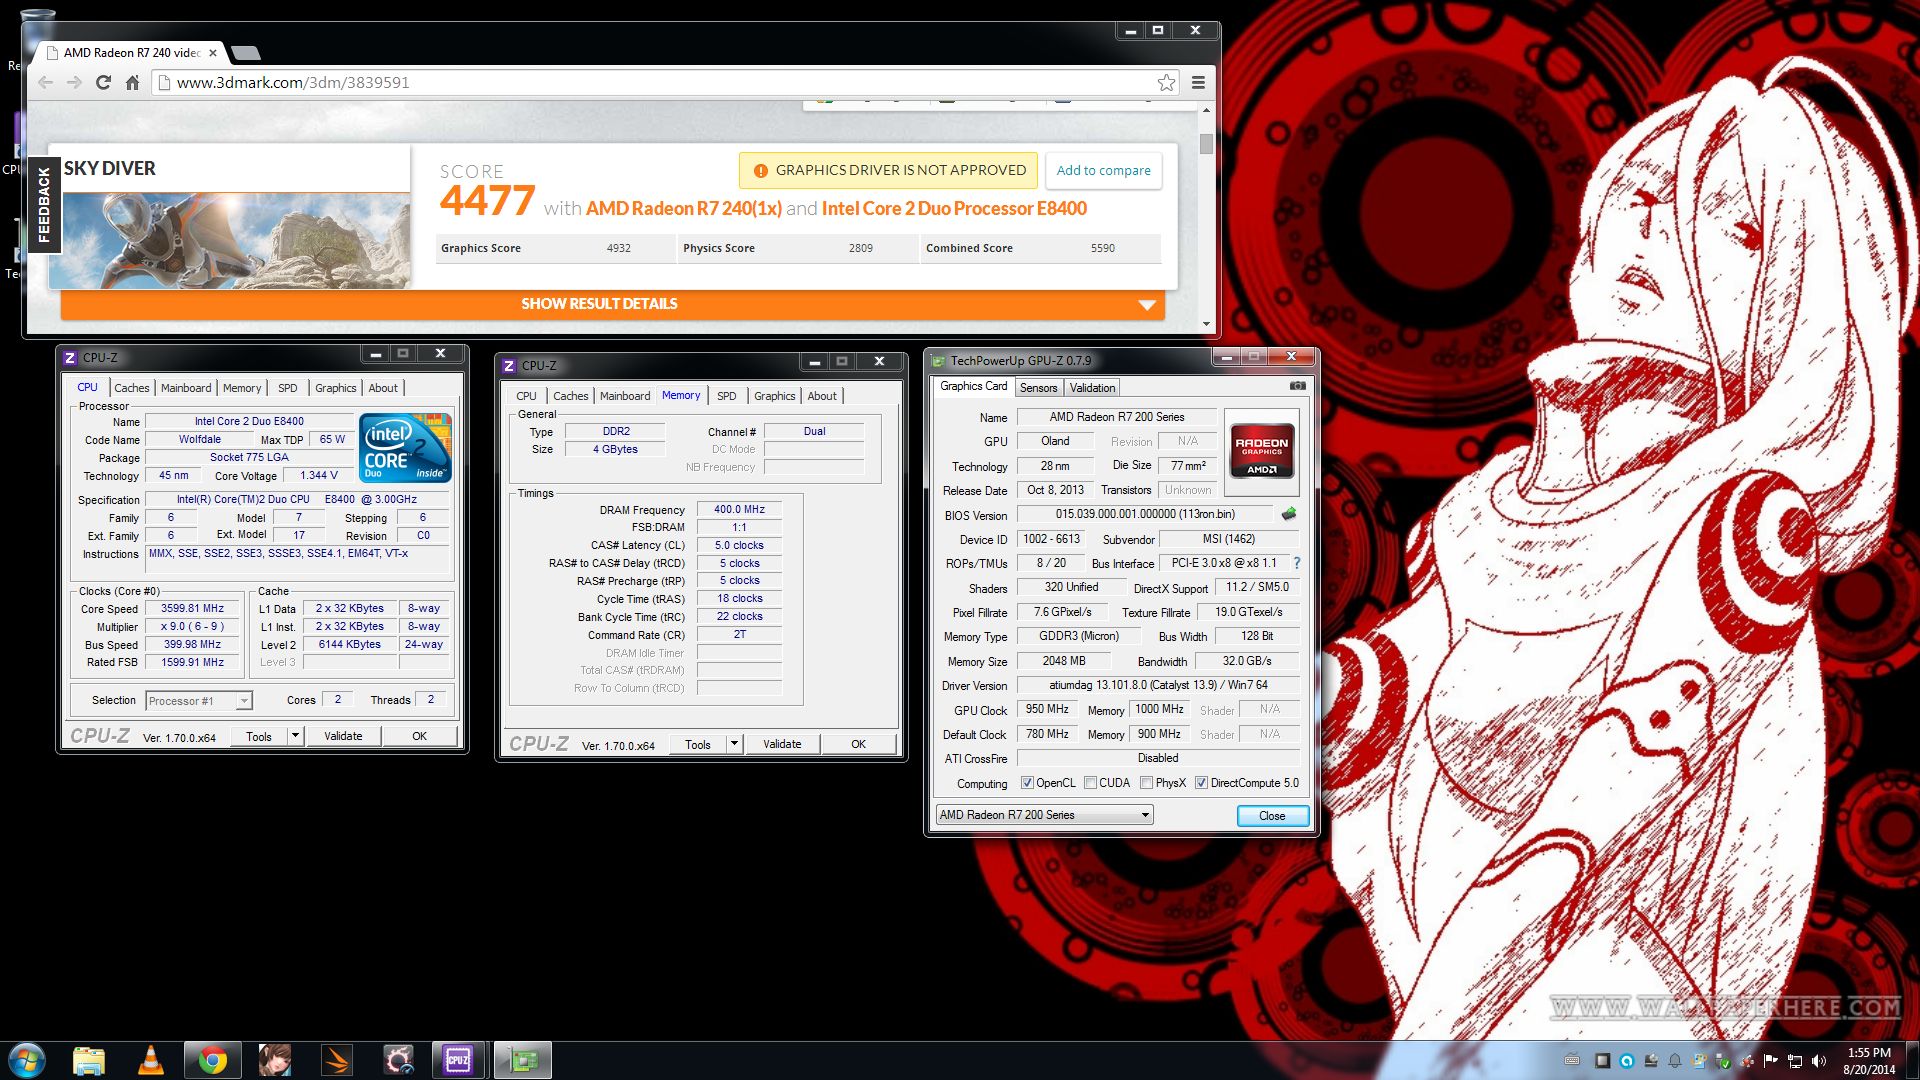Image resolution: width=1920 pixels, height=1080 pixels.
Task: Open the Final Fantasy benchmark taskbar icon
Action: (x=399, y=1060)
